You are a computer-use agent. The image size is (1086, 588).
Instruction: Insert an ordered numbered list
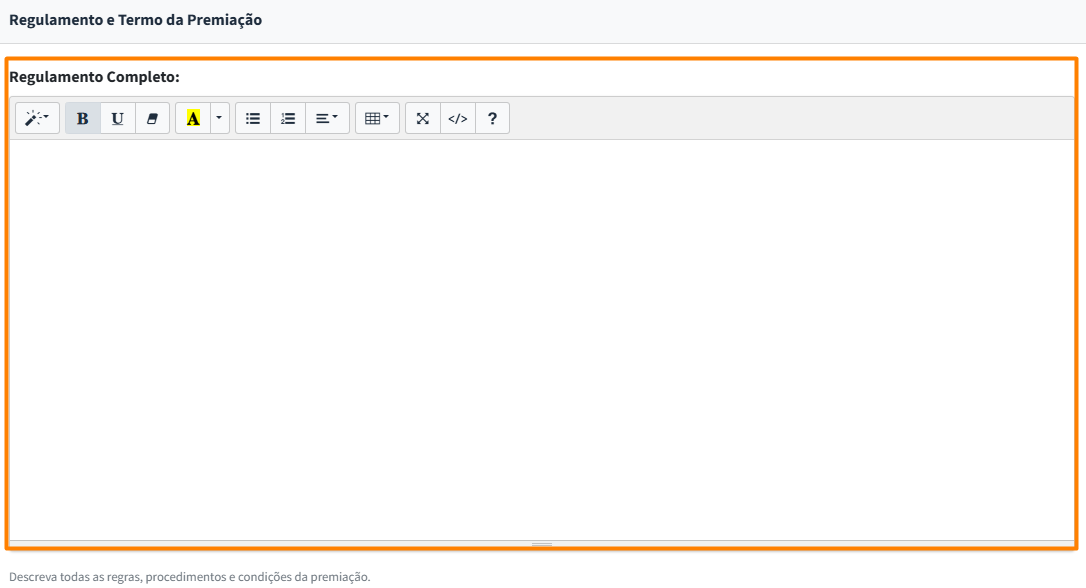288,118
